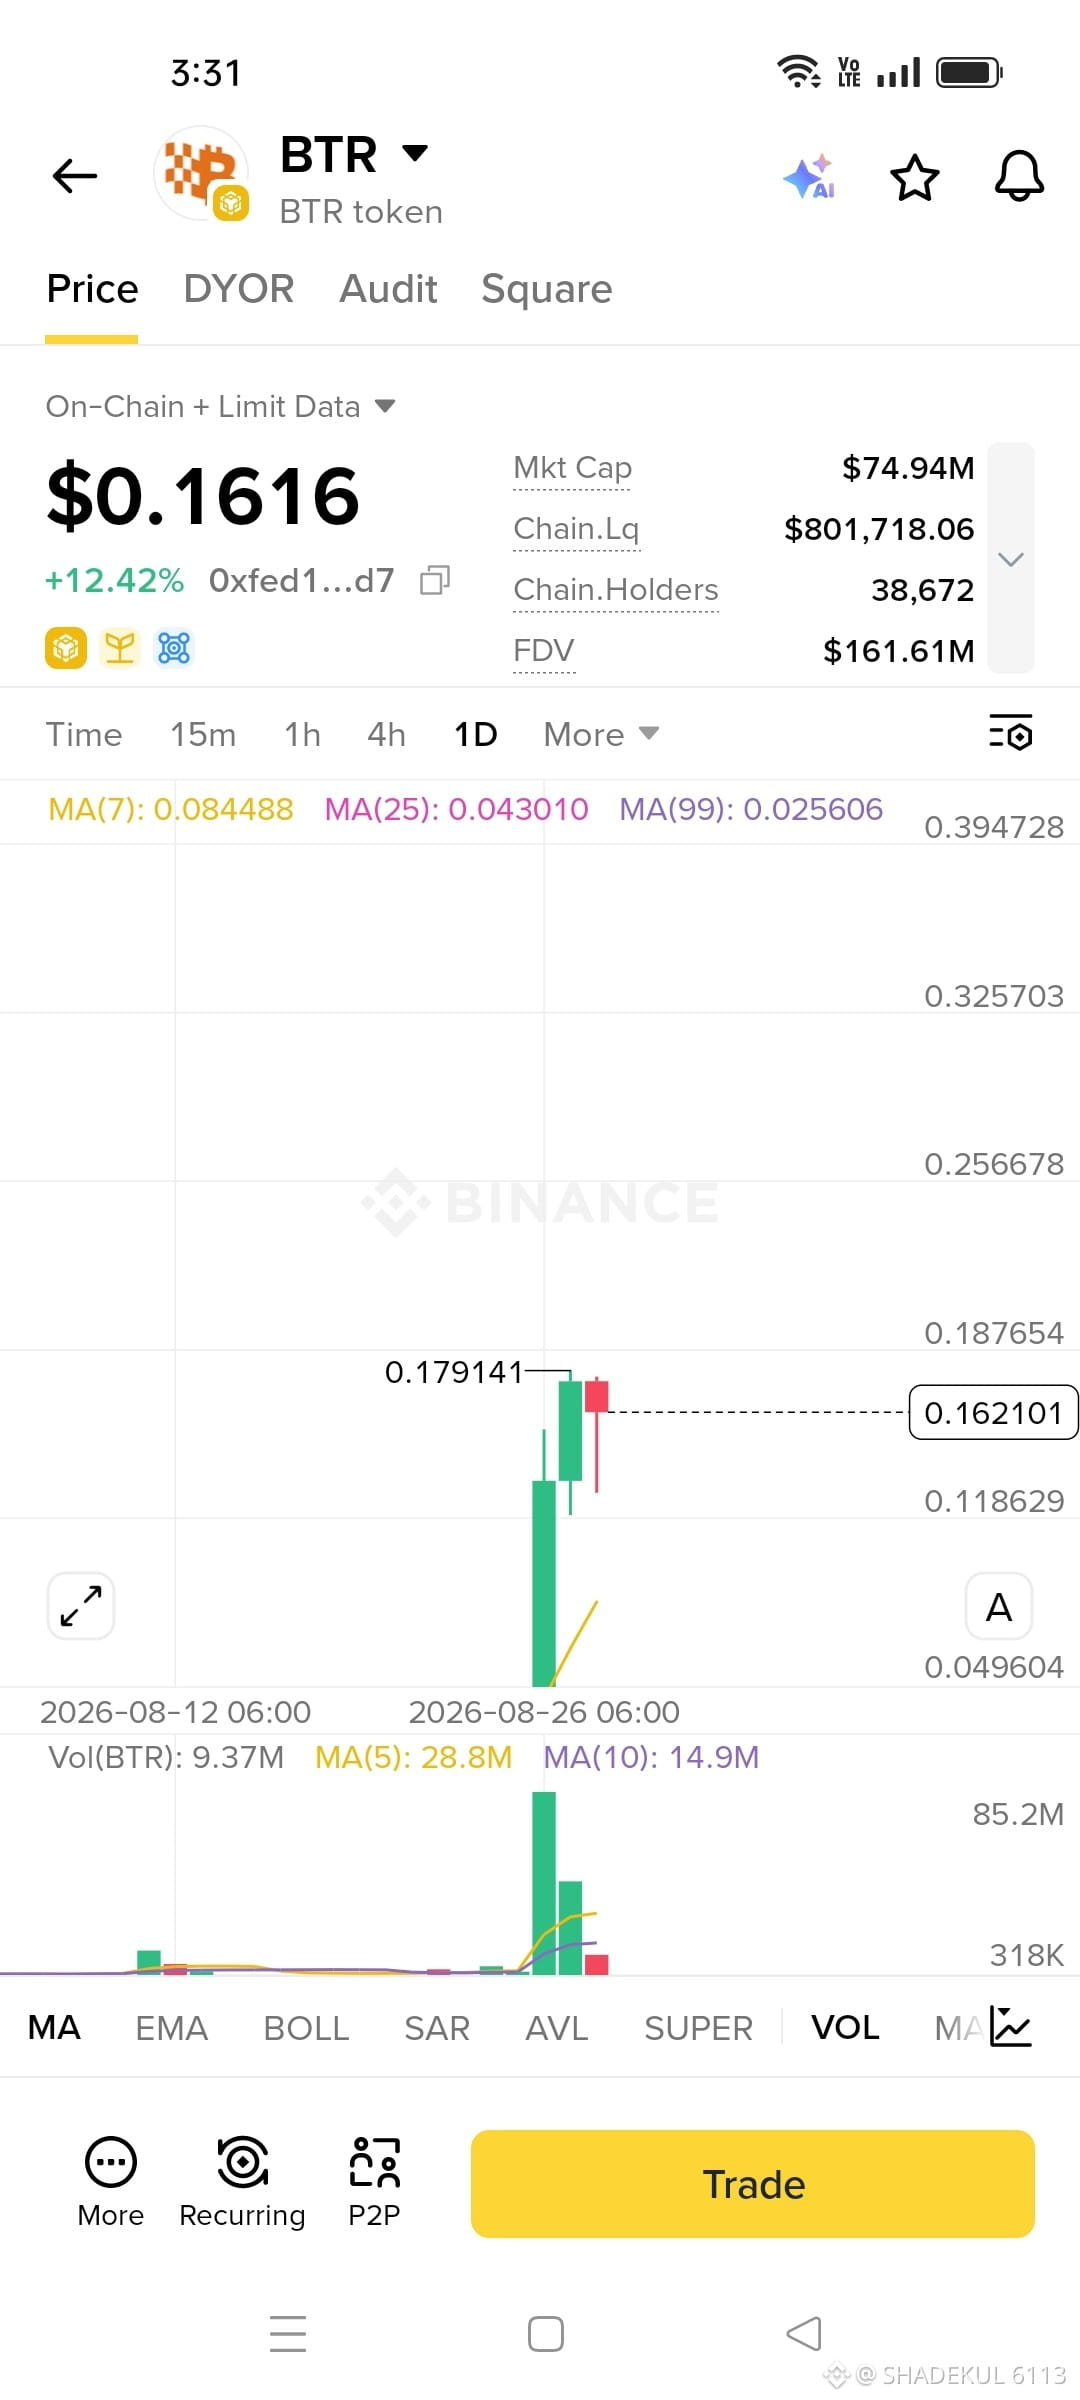The width and height of the screenshot is (1080, 2400).
Task: Tap the Android home button
Action: tap(546, 2334)
